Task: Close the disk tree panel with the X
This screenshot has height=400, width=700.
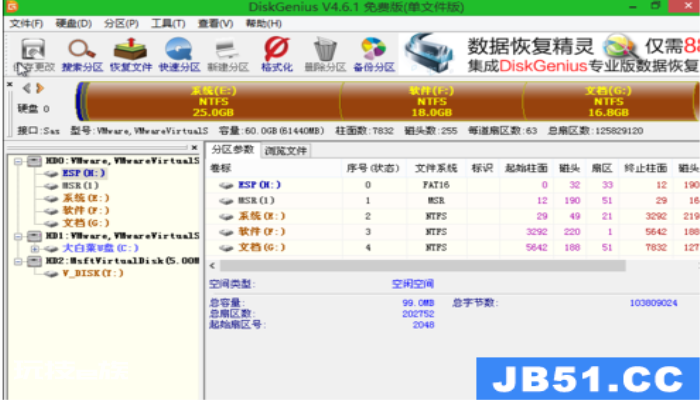Action: (194, 147)
